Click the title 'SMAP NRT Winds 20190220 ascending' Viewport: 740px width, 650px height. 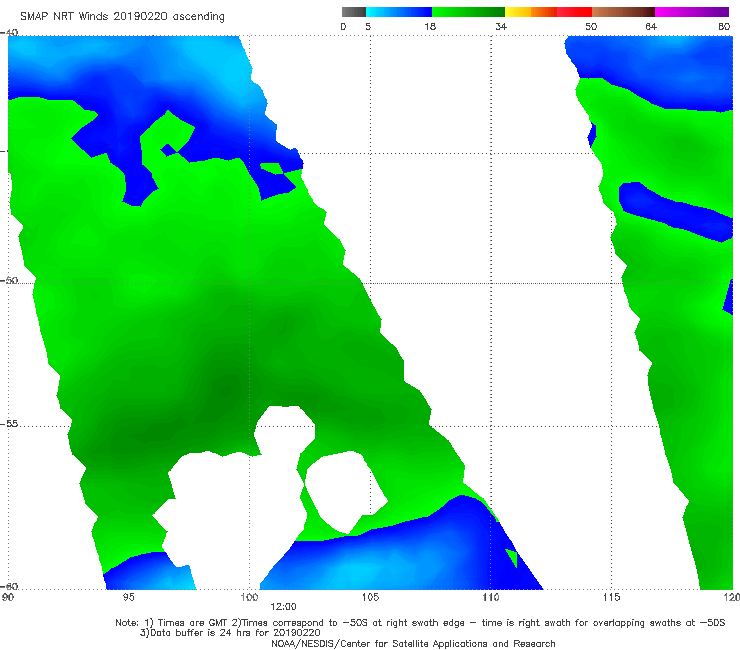(x=122, y=17)
